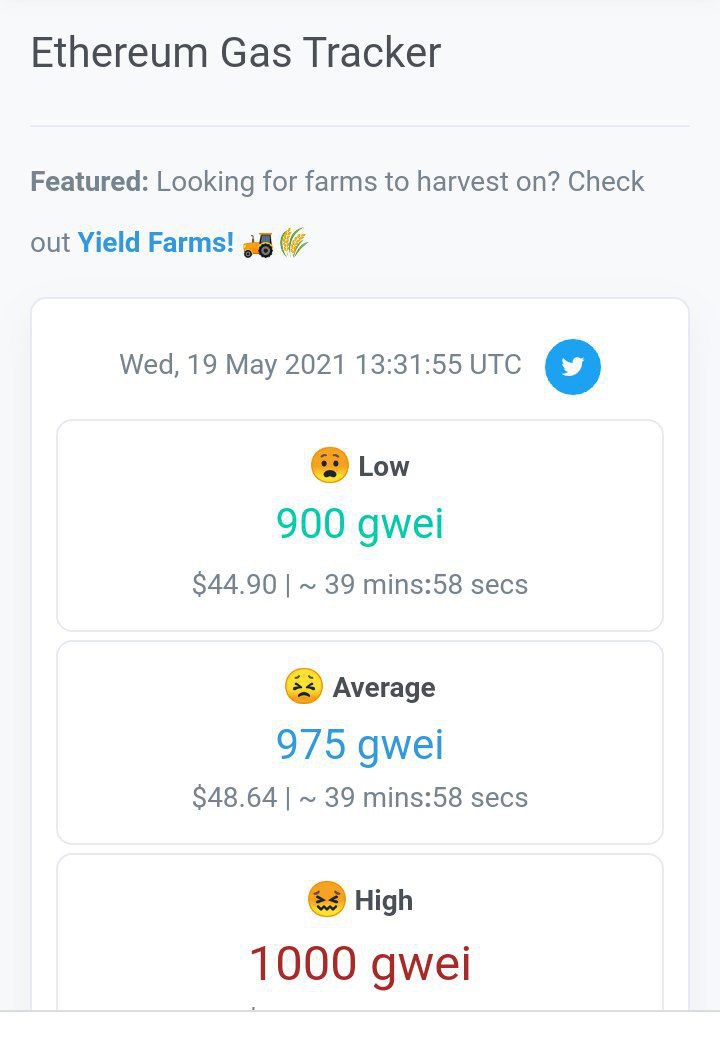
Task: Click the Twitter share icon
Action: pyautogui.click(x=572, y=366)
